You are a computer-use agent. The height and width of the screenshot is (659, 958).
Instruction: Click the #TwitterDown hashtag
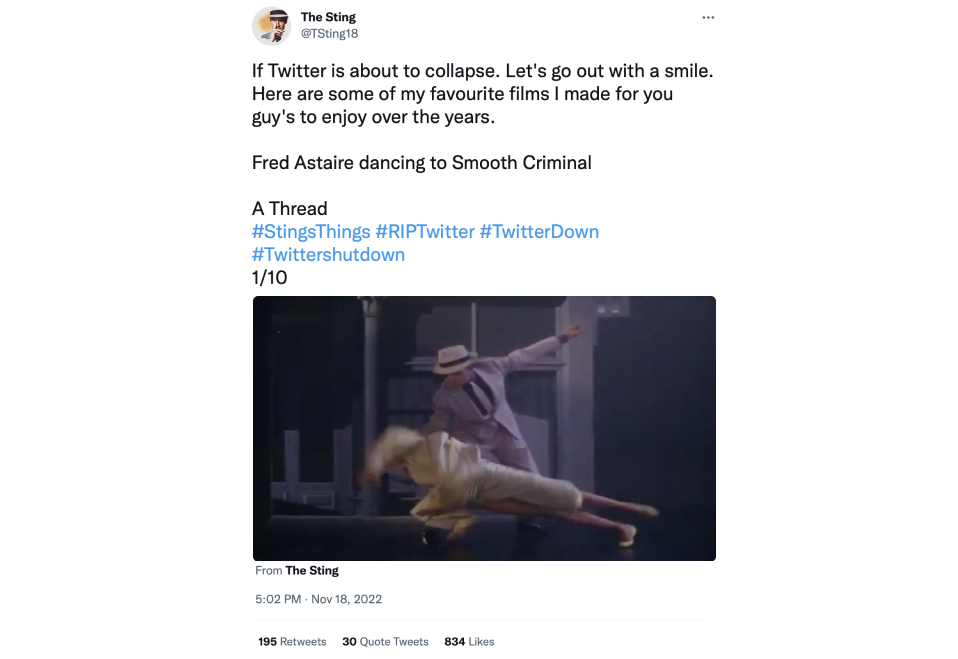pos(539,232)
